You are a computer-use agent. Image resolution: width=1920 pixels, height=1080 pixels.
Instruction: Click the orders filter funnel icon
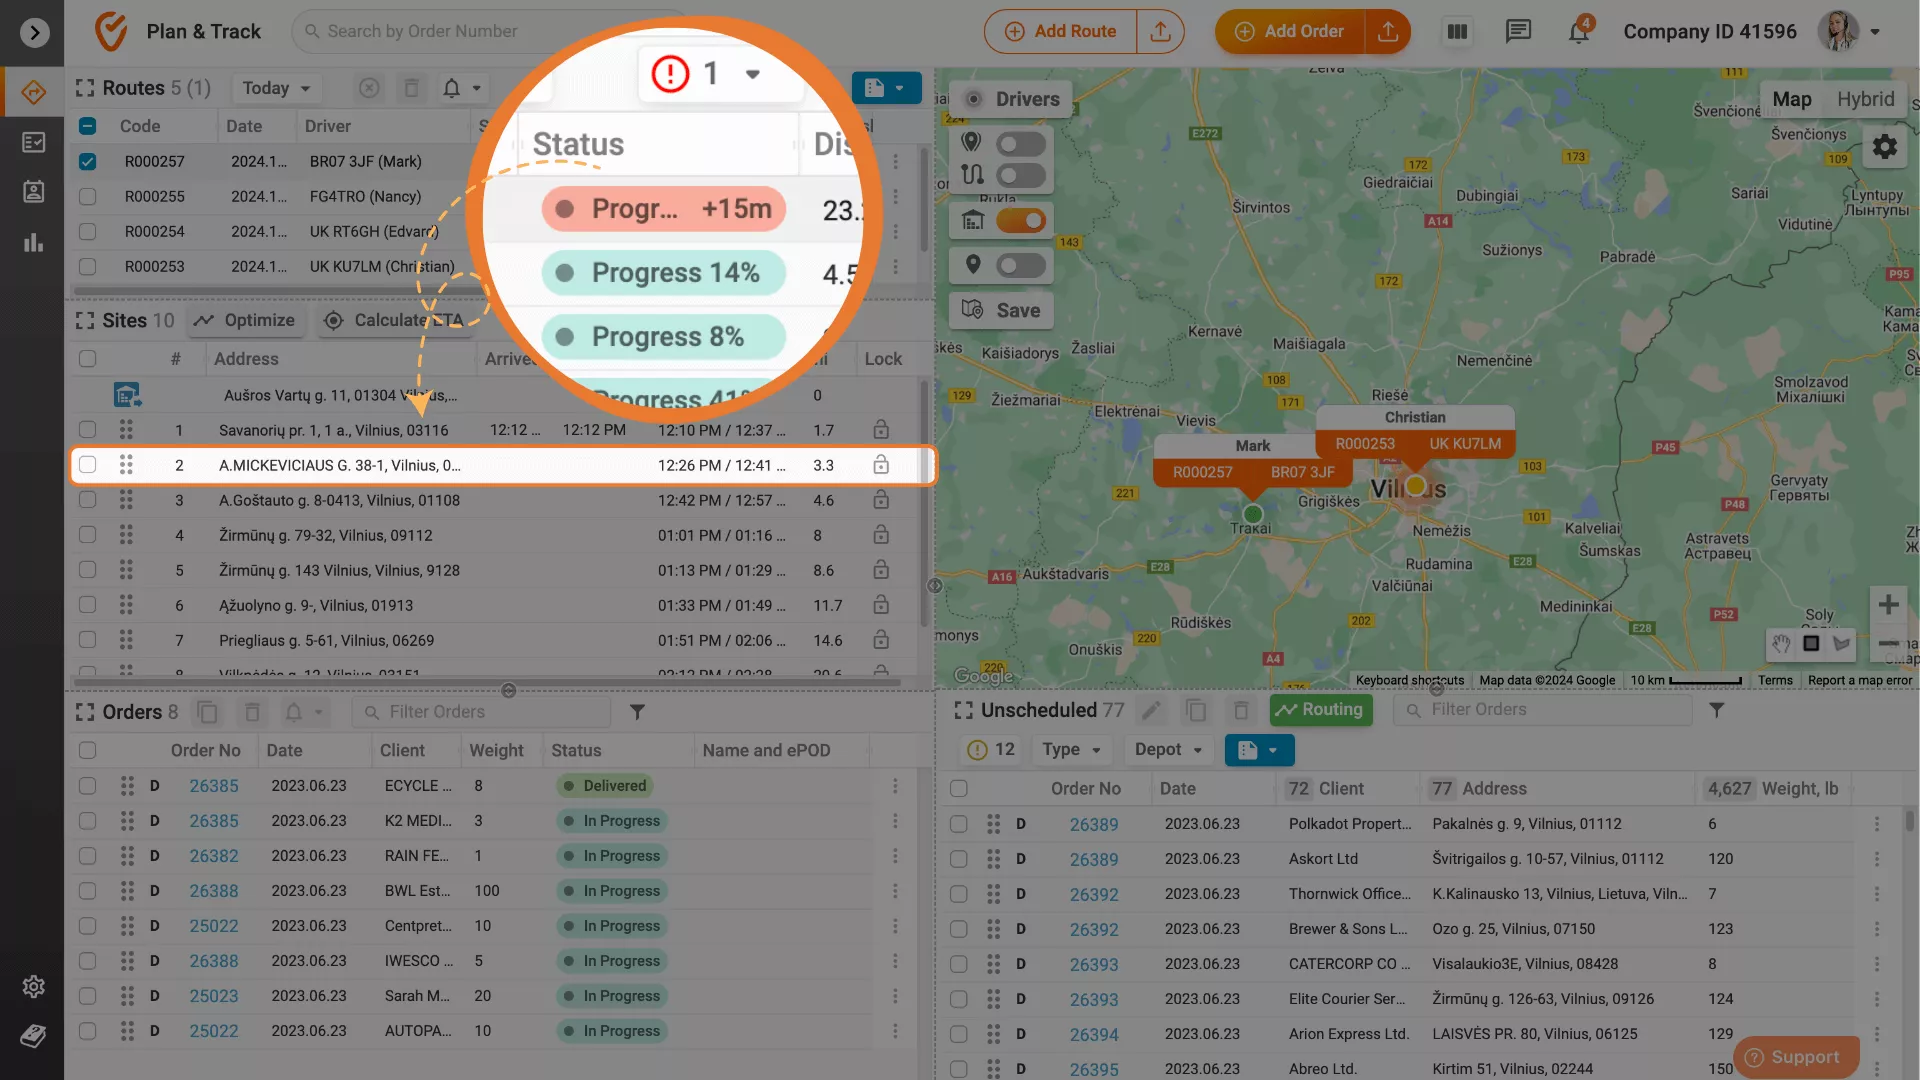tap(637, 712)
